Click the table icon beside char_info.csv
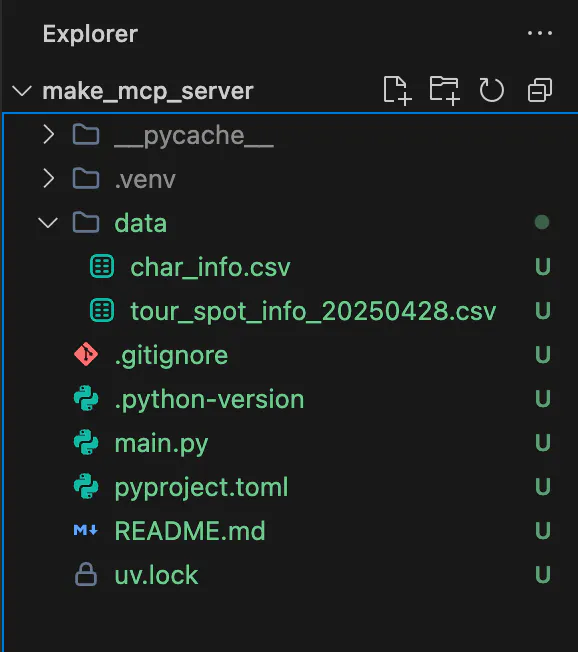Screen dimensions: 578x652 (102, 266)
